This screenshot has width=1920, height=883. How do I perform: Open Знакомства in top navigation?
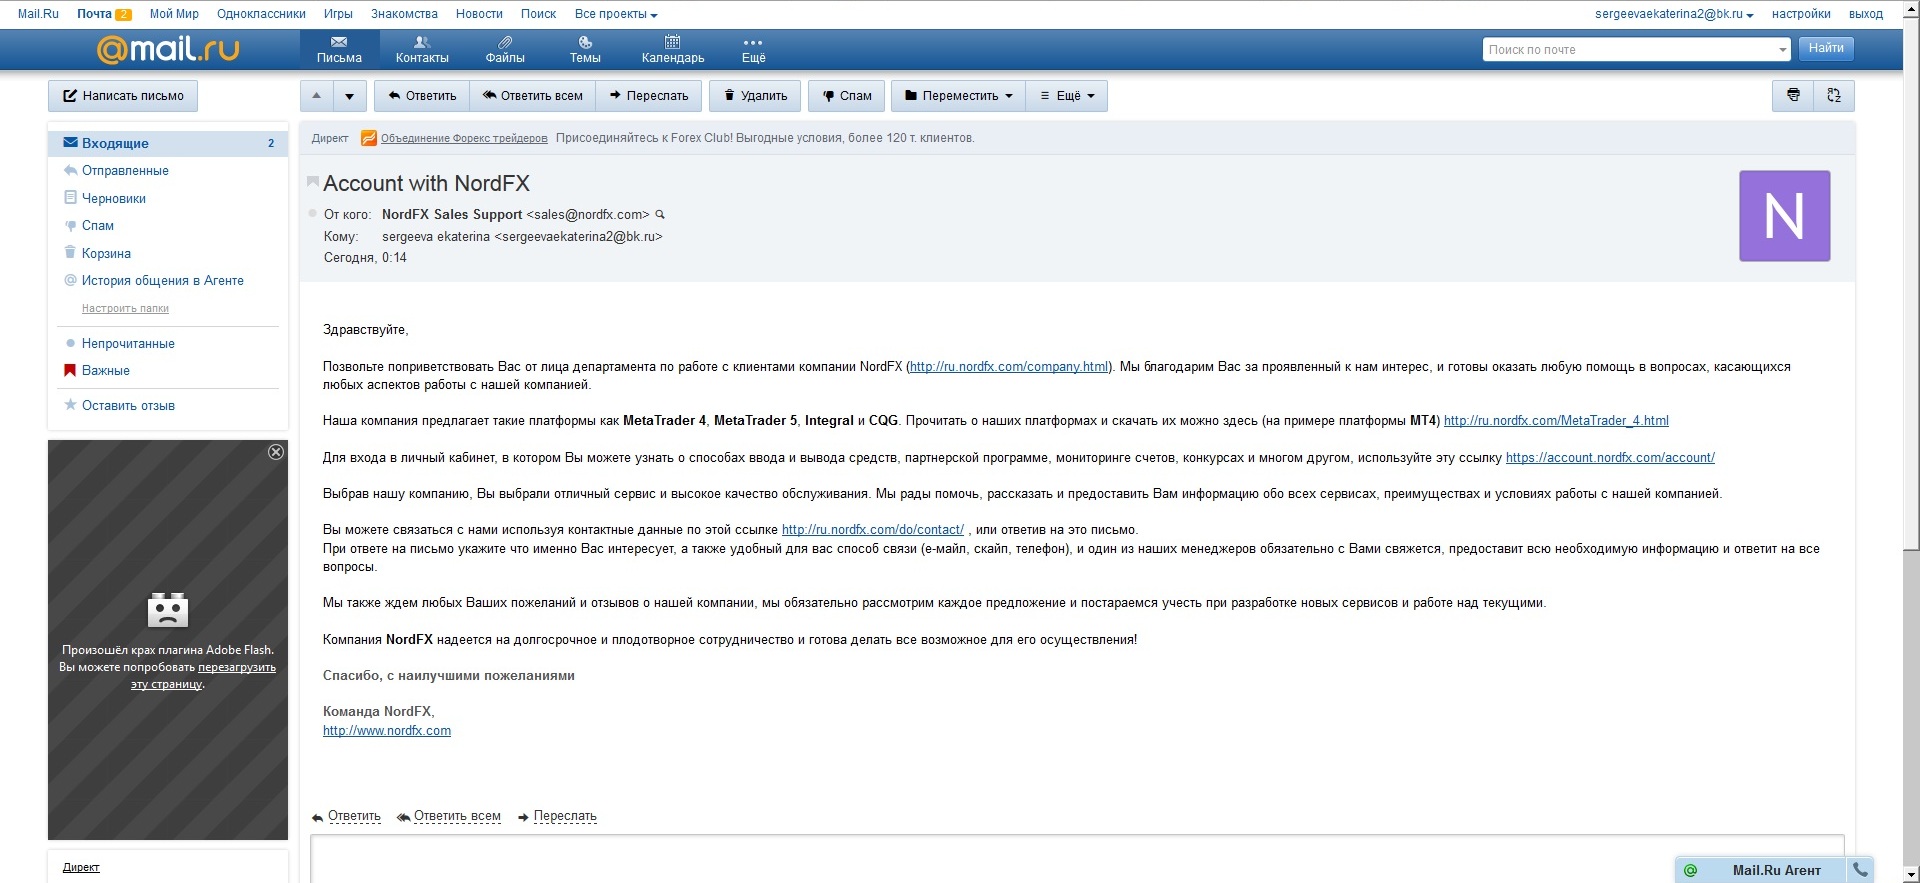404,14
